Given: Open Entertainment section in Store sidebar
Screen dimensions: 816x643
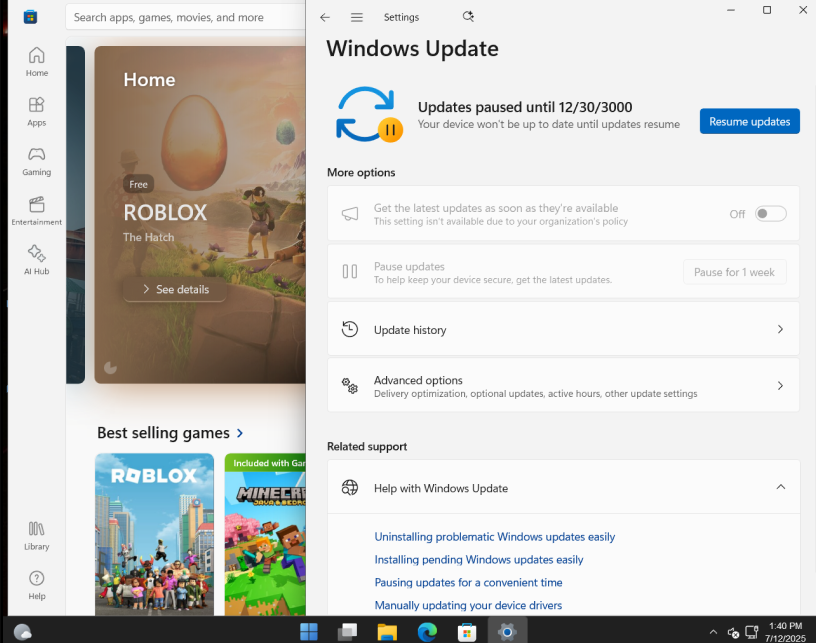Looking at the screenshot, I should 36,211.
